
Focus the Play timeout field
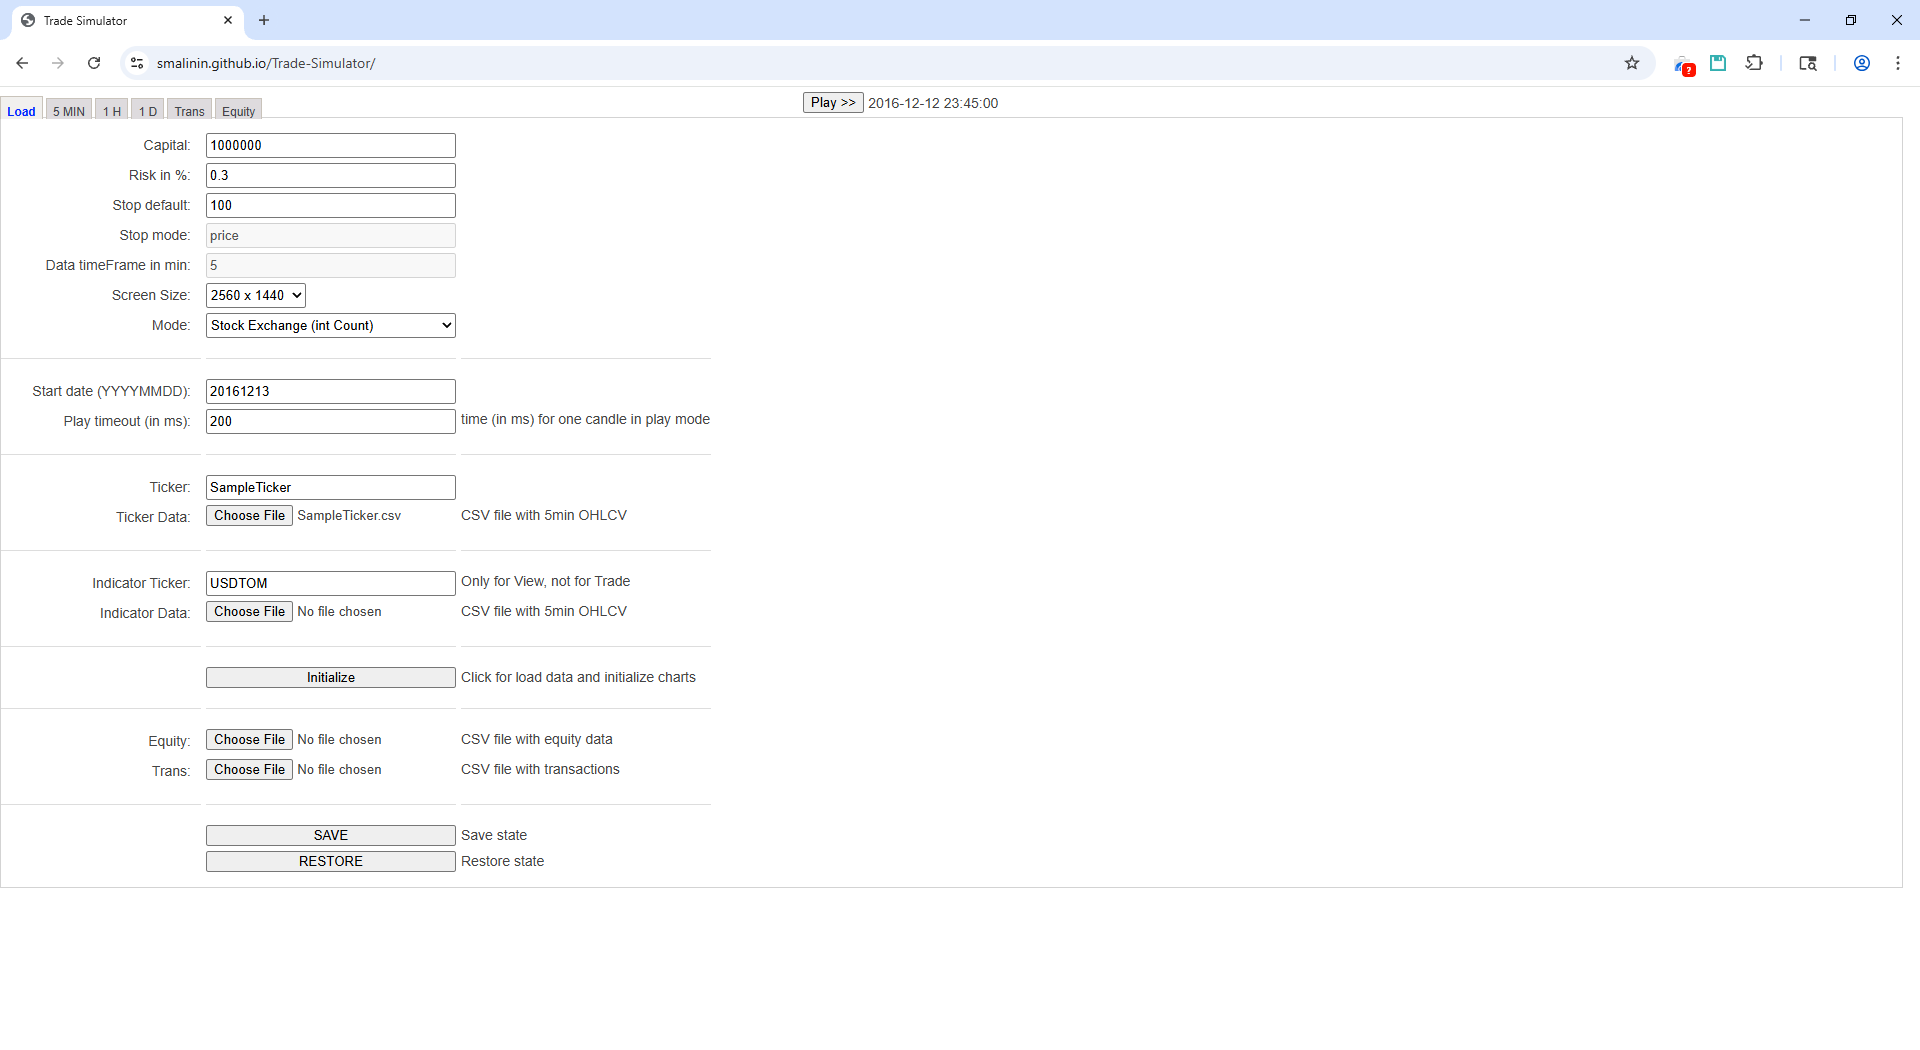pyautogui.click(x=331, y=421)
